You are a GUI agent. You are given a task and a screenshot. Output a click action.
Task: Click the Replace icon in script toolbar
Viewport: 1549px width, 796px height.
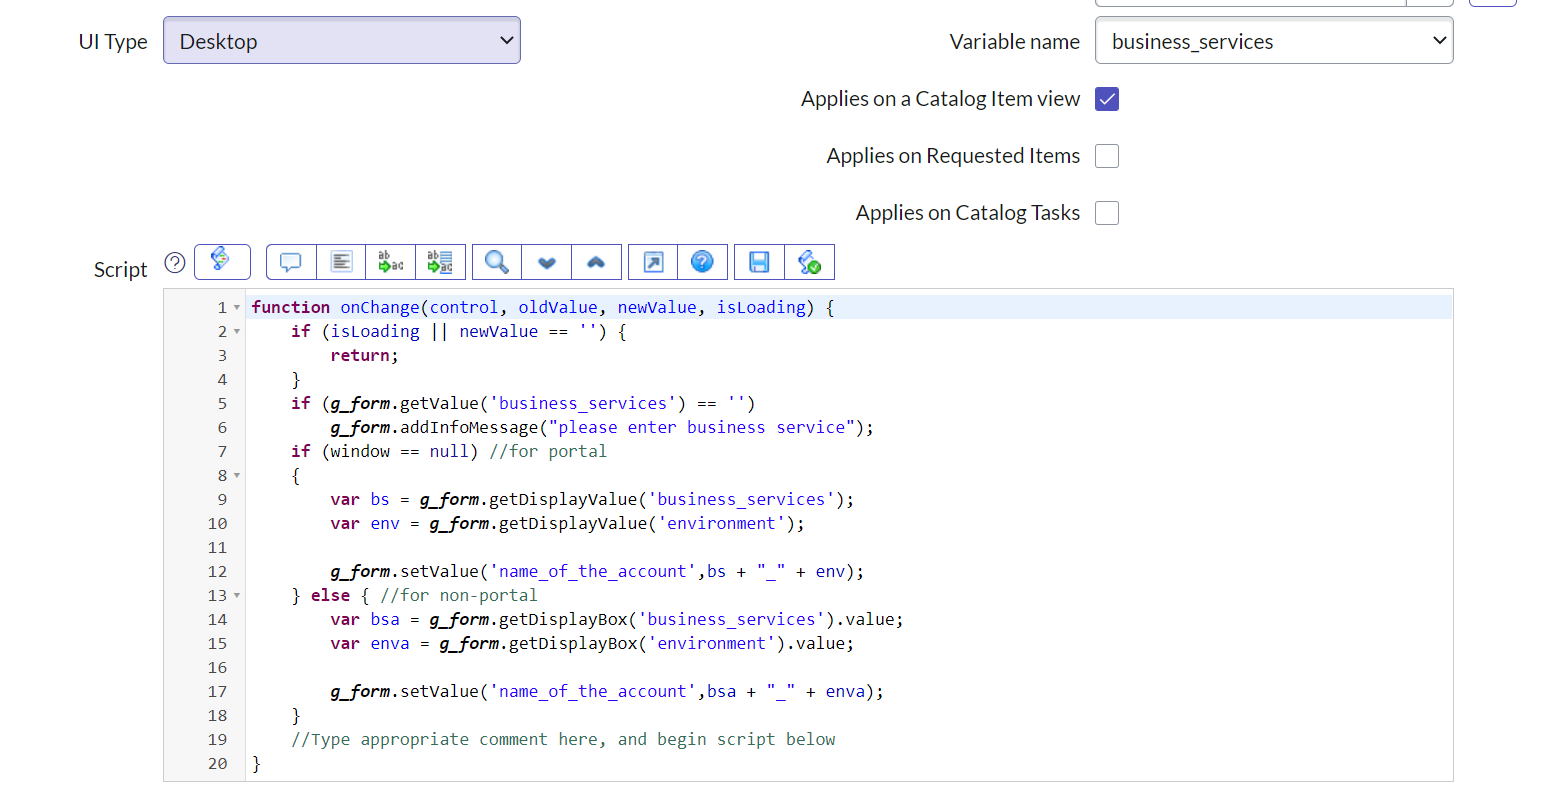pos(391,262)
